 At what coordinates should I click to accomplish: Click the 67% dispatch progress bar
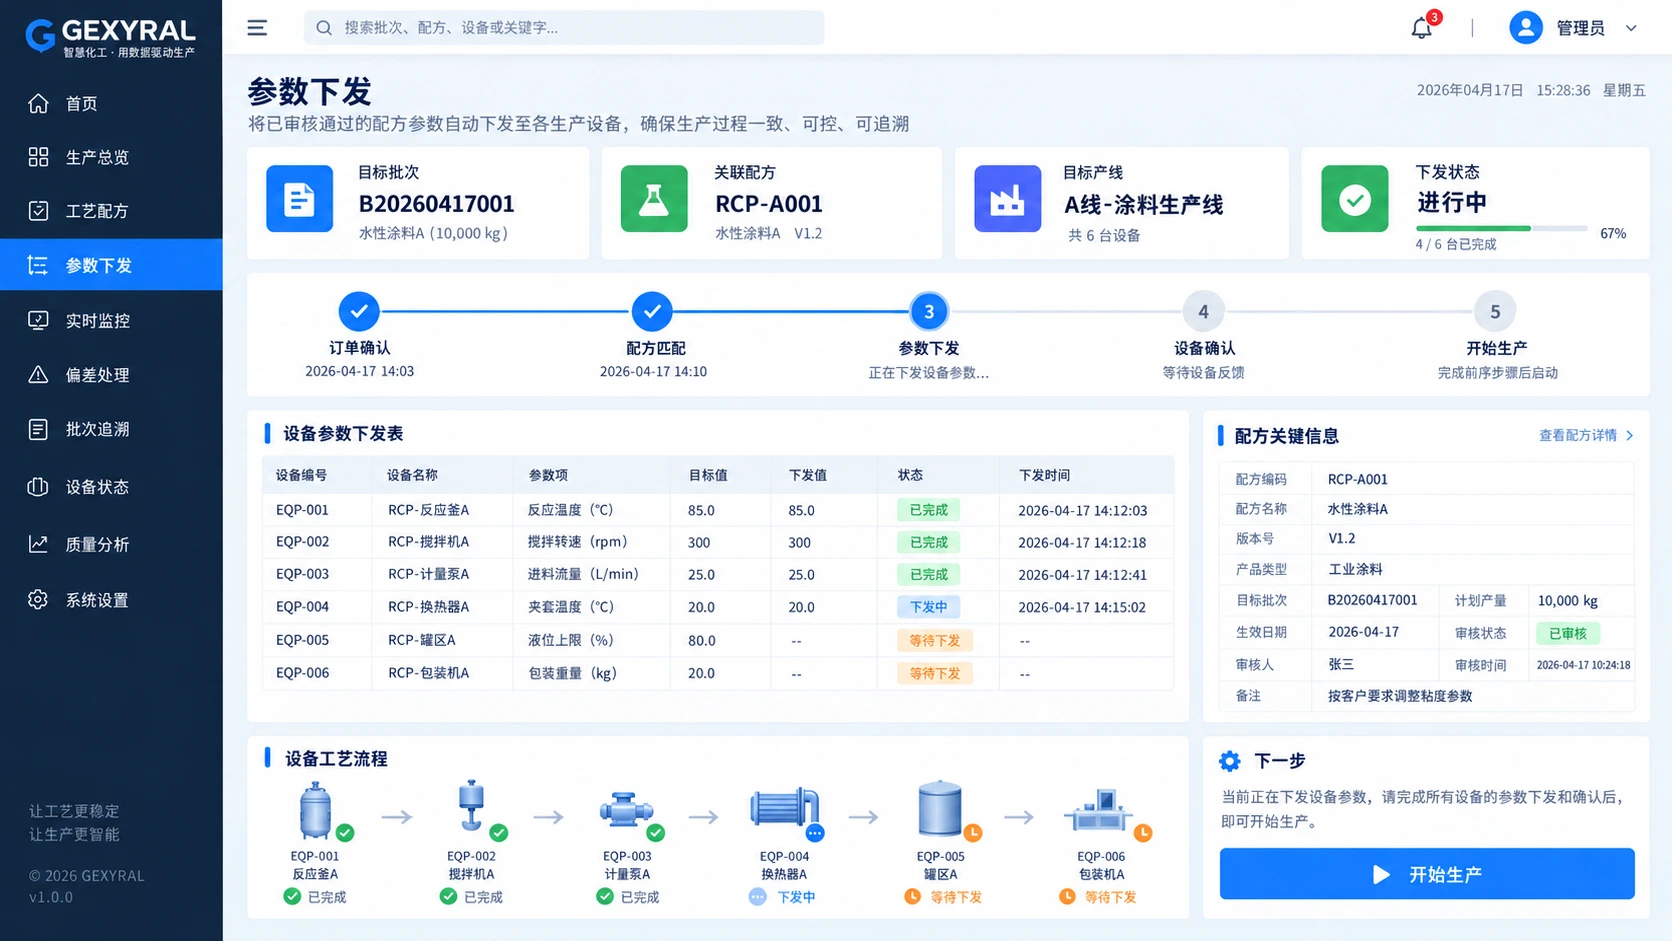(1501, 229)
